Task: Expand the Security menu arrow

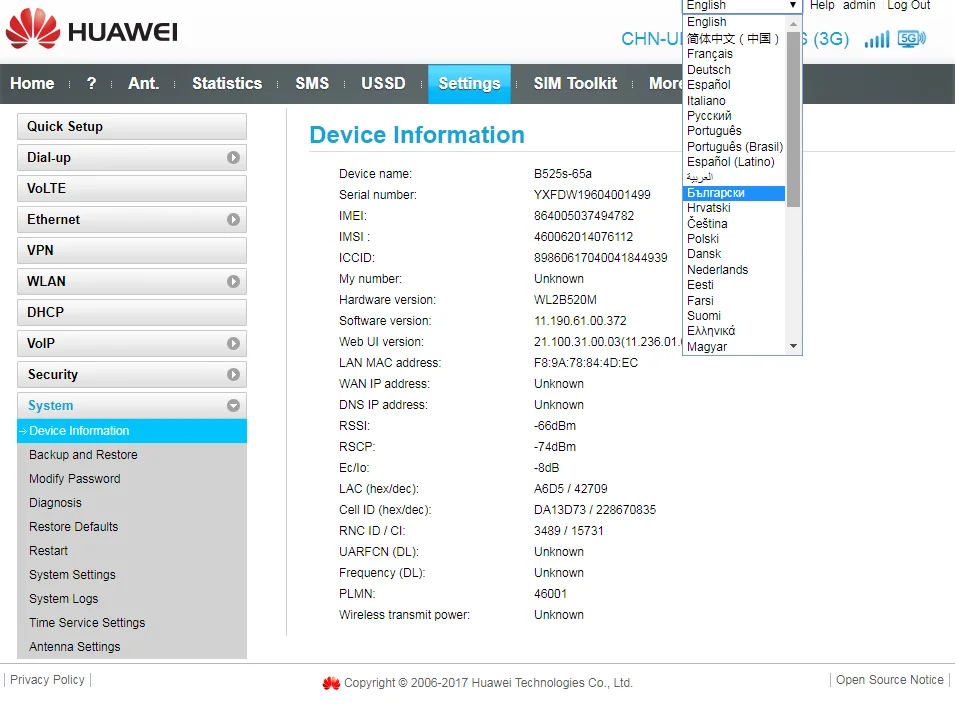Action: [x=233, y=374]
